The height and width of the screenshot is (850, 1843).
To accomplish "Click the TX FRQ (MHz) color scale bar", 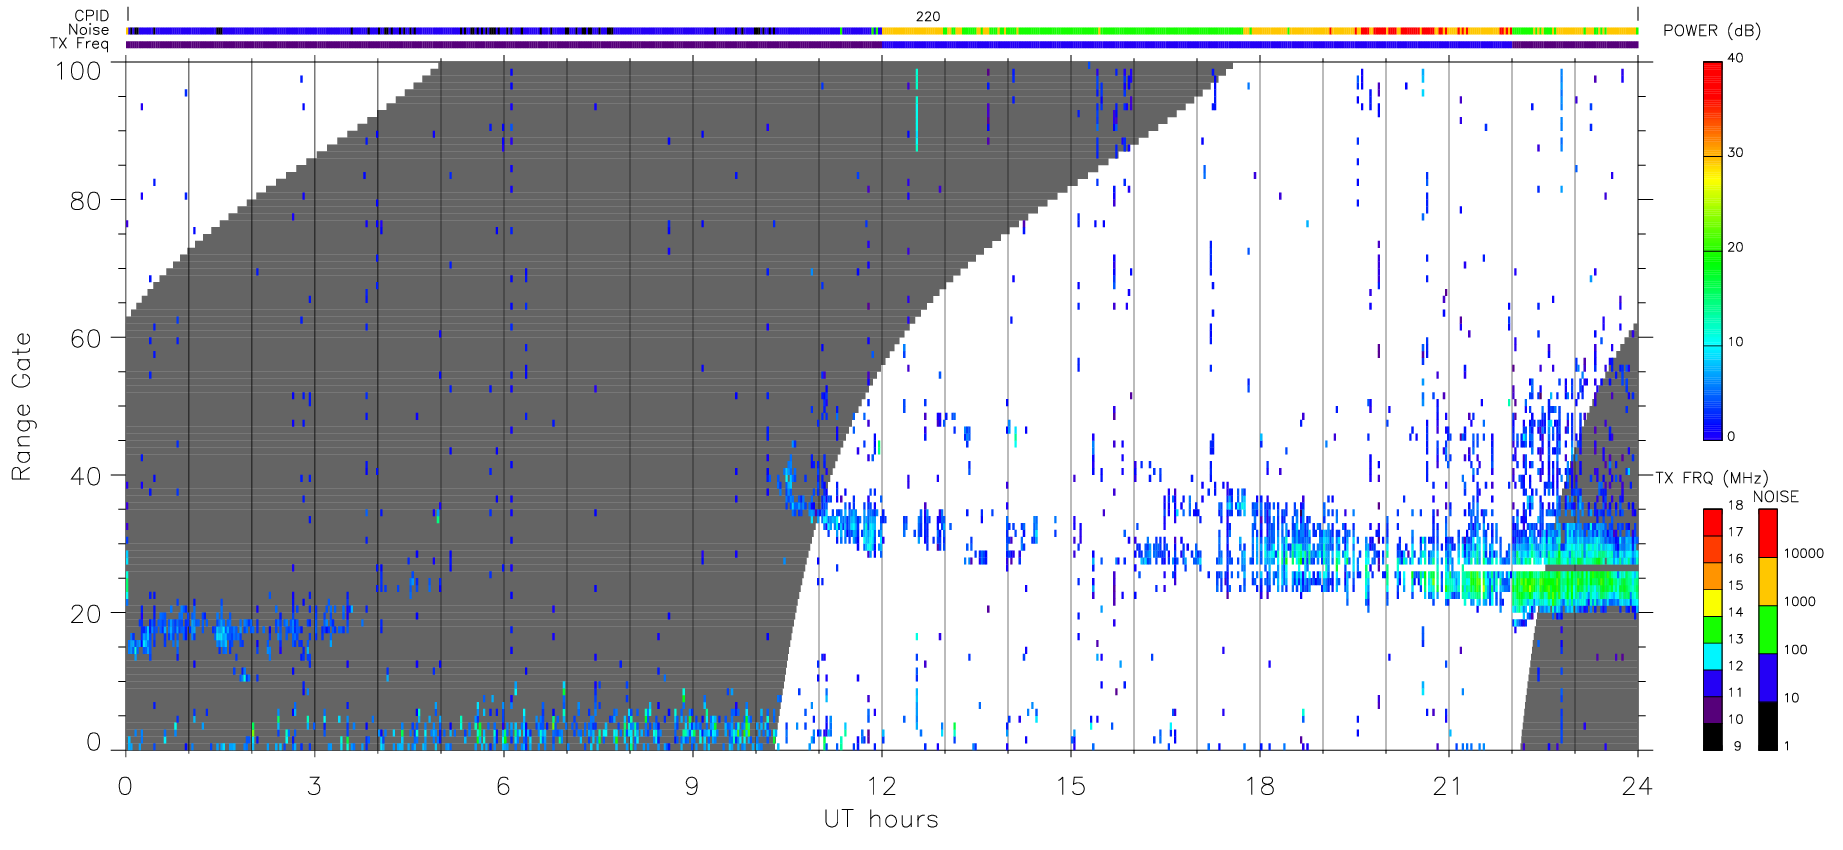I will 1713,629.
